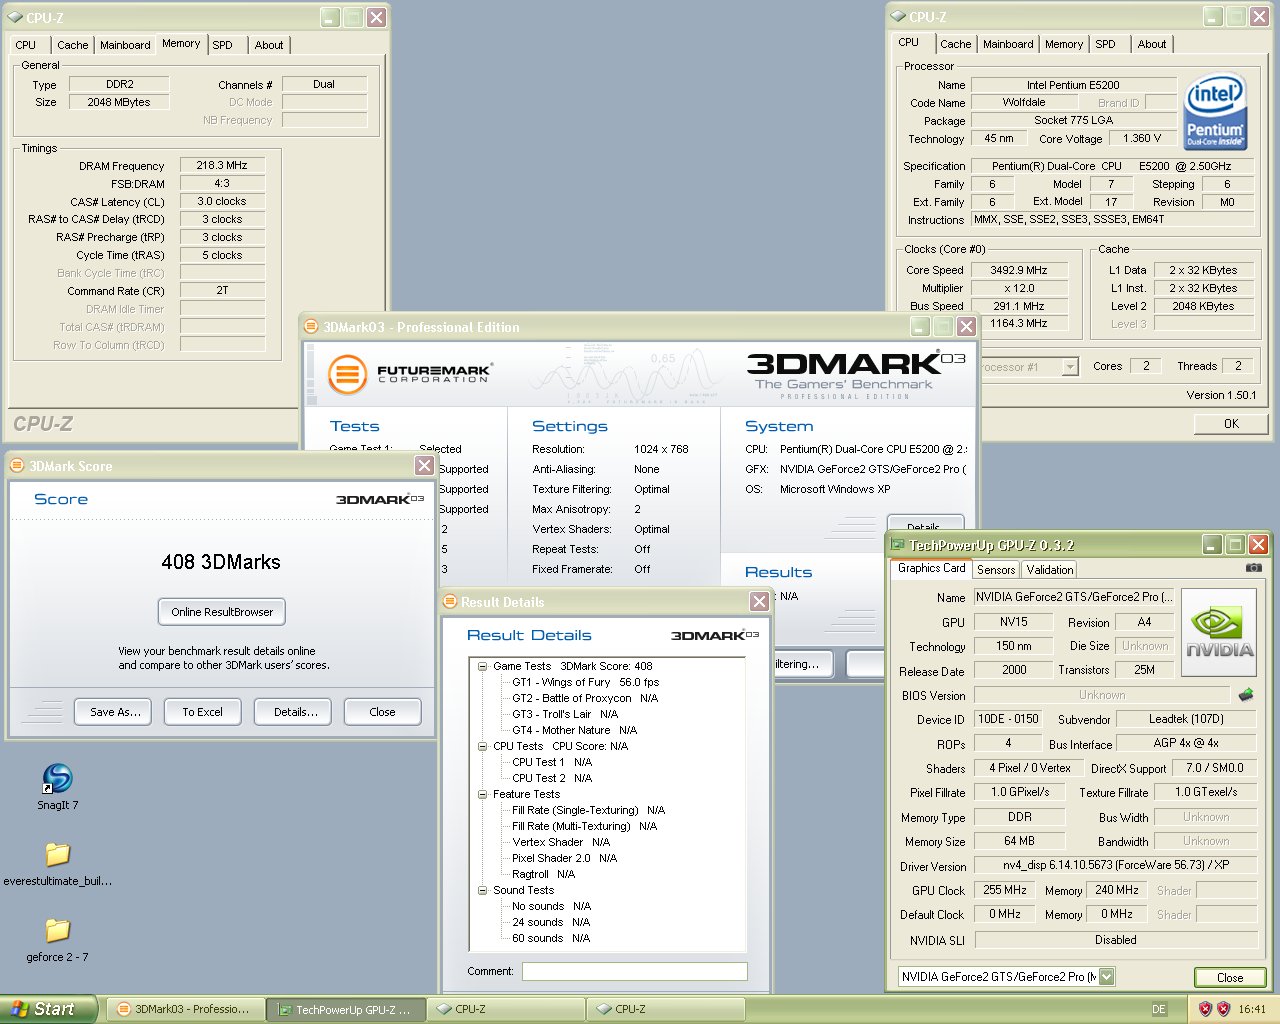Click the NVIDIA logo in GPU-Z
Viewport: 1280px width, 1024px height.
[x=1219, y=634]
